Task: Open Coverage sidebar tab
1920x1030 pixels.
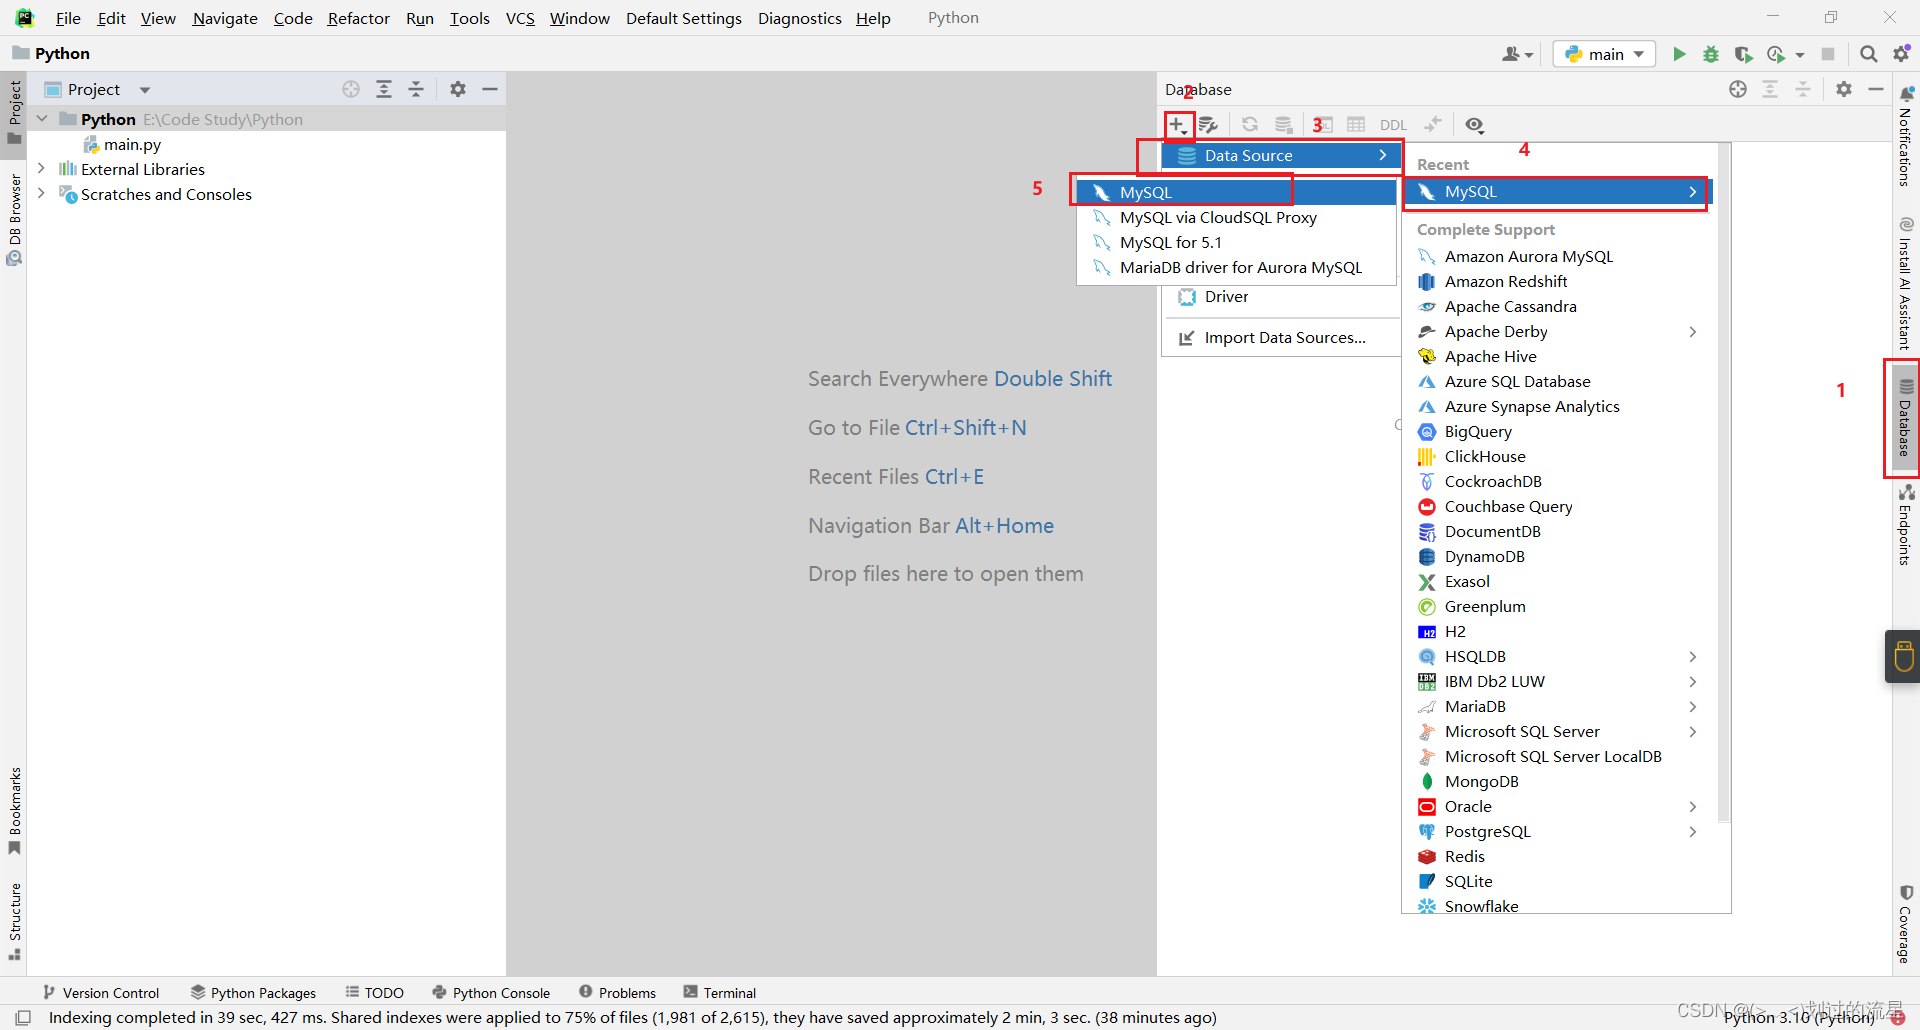Action: click(1905, 924)
